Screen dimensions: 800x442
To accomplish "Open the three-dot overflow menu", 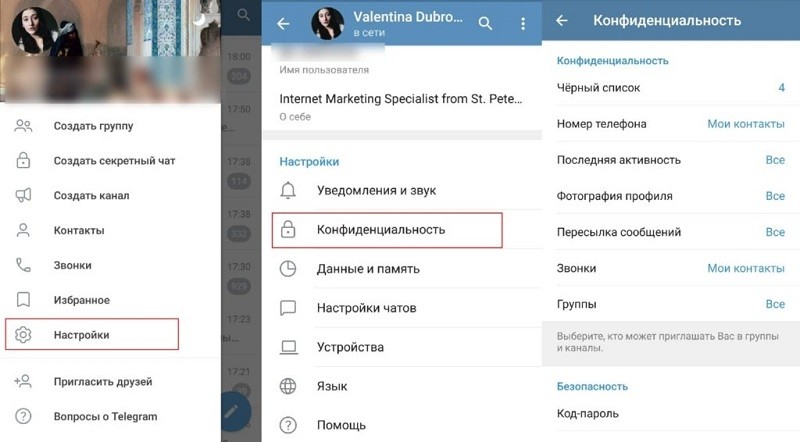I will click(x=523, y=23).
